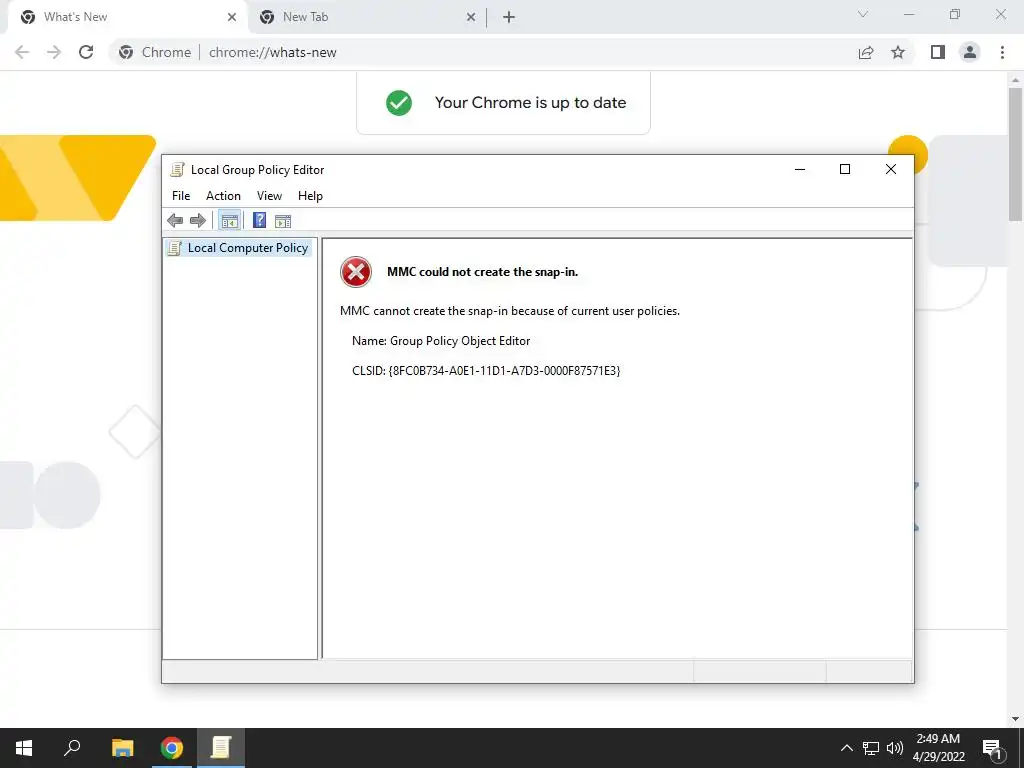
Task: Share this page from Chrome address bar
Action: (866, 52)
